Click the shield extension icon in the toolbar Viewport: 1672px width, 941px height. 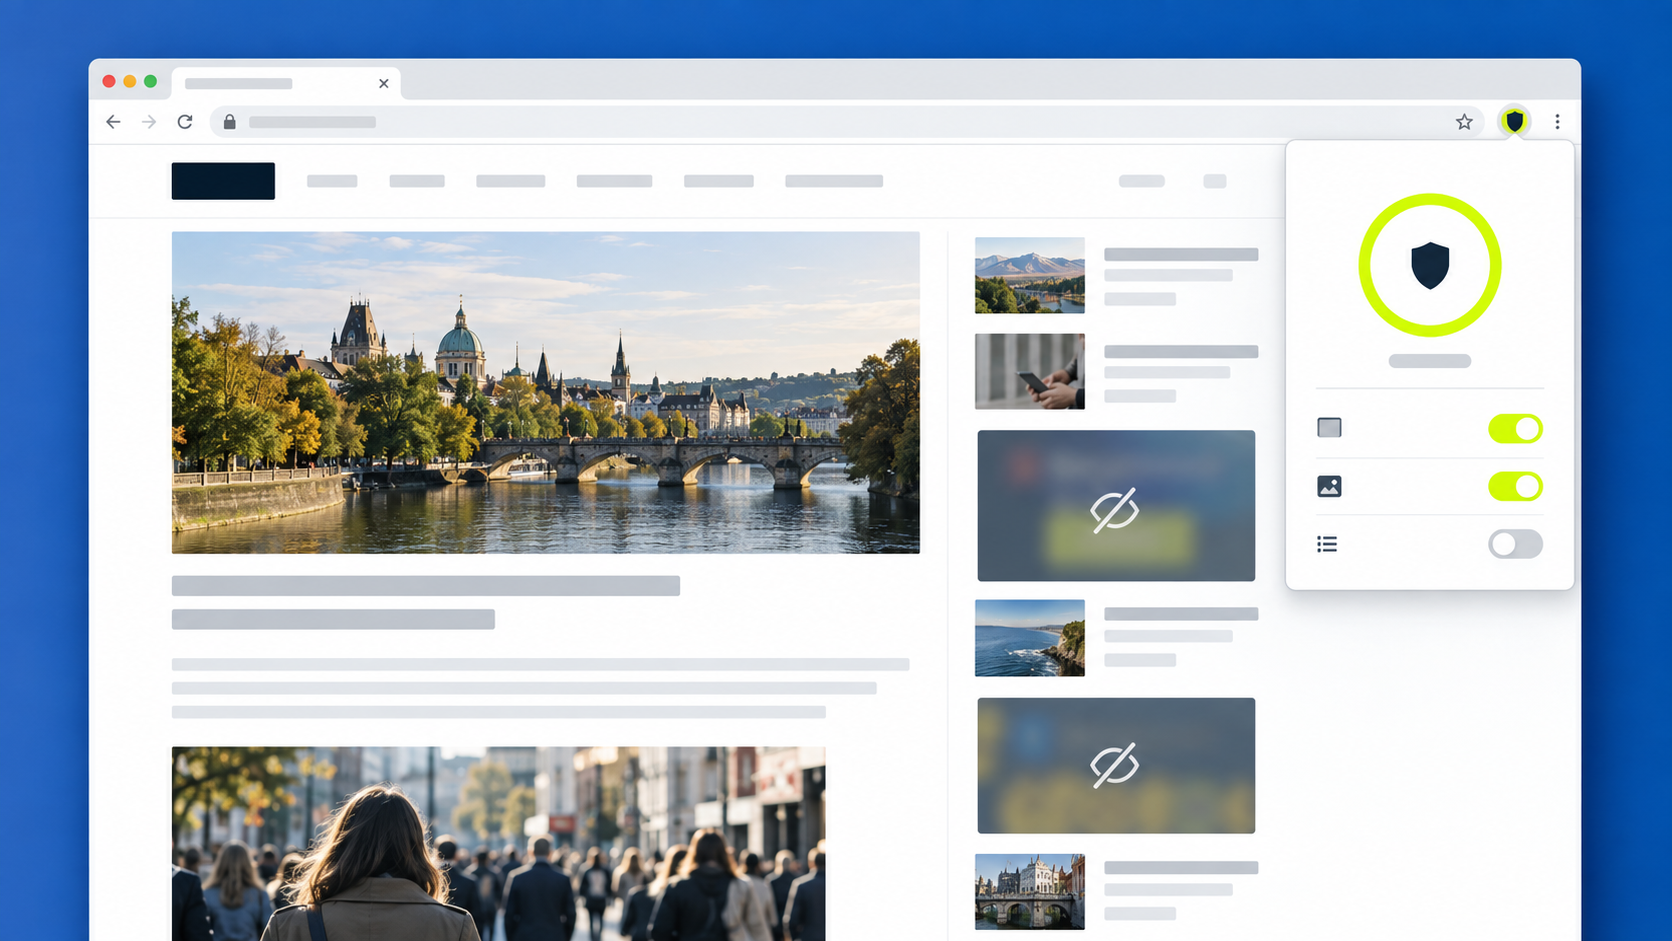1514,122
